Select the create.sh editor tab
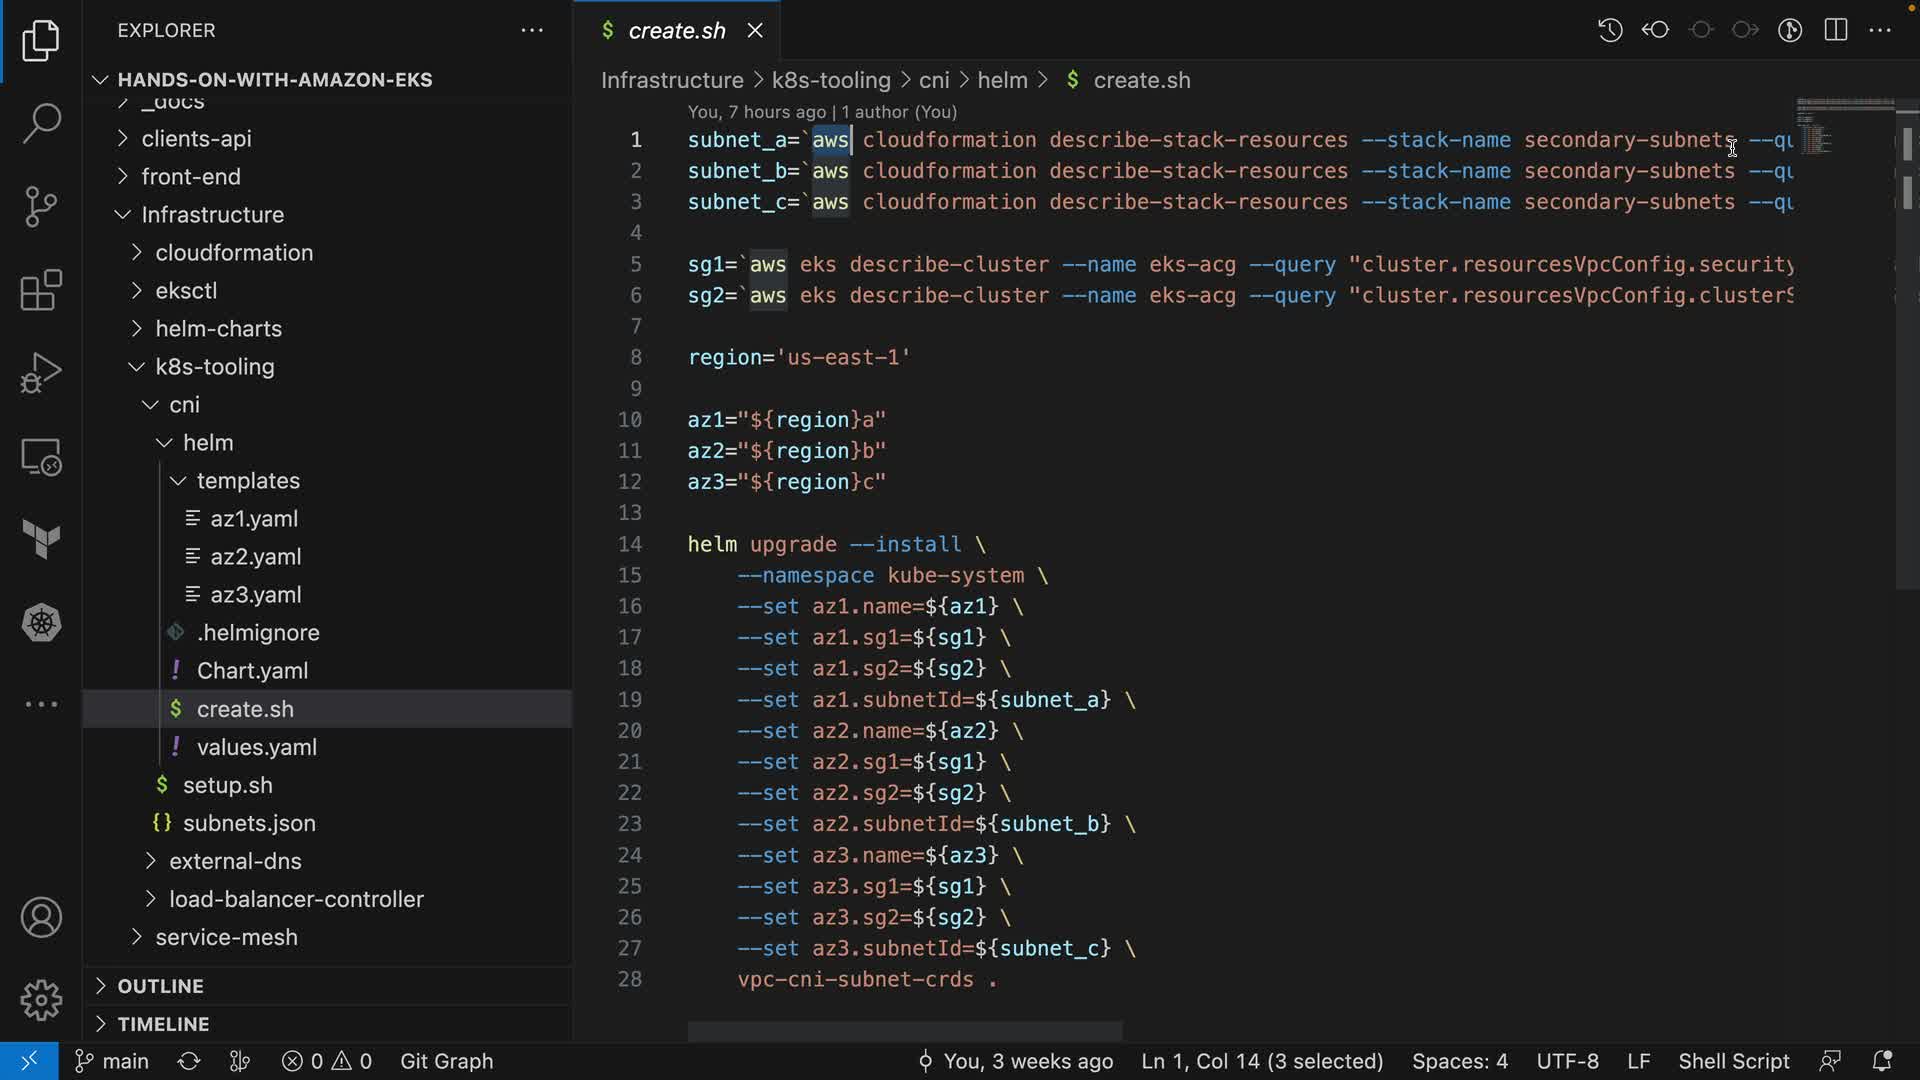 676,31
